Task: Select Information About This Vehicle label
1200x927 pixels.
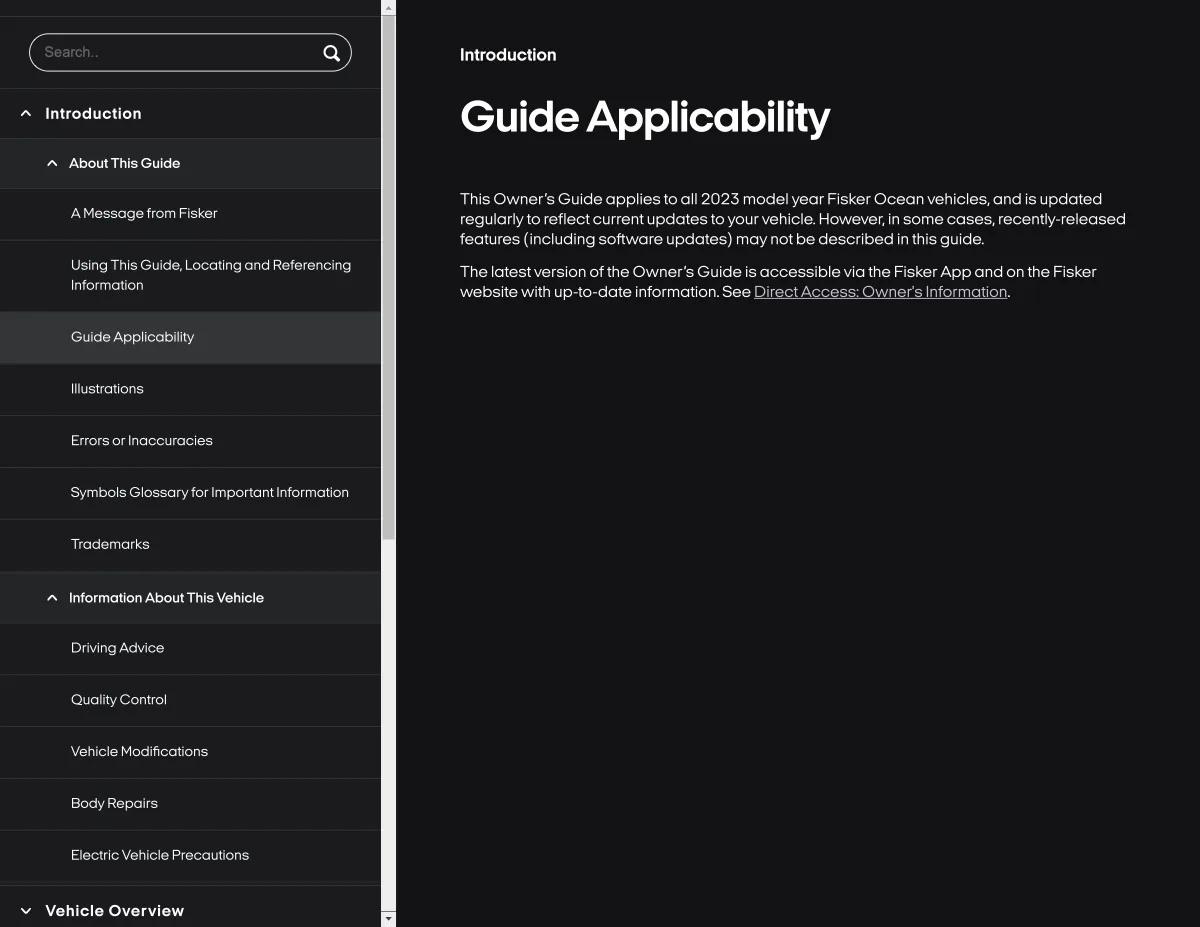Action: click(166, 598)
